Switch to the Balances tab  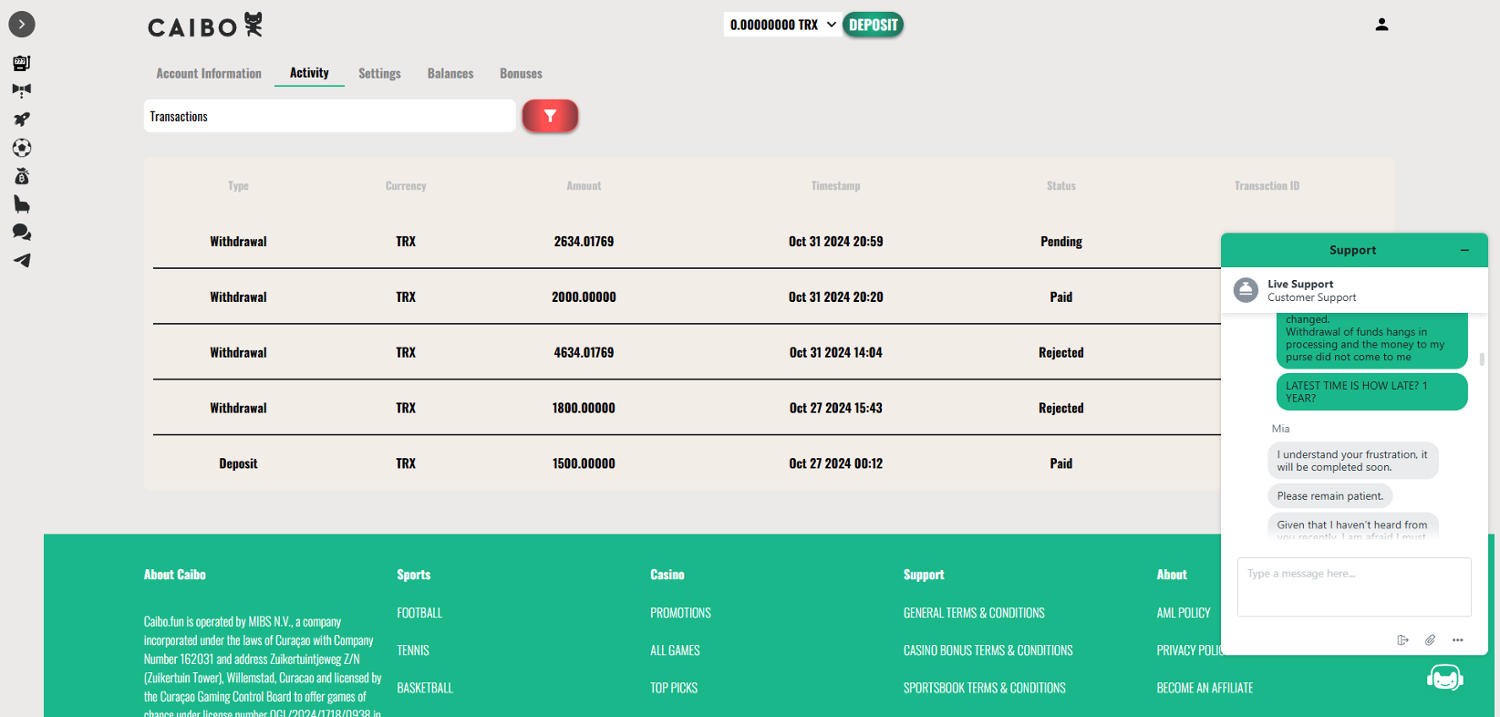450,74
